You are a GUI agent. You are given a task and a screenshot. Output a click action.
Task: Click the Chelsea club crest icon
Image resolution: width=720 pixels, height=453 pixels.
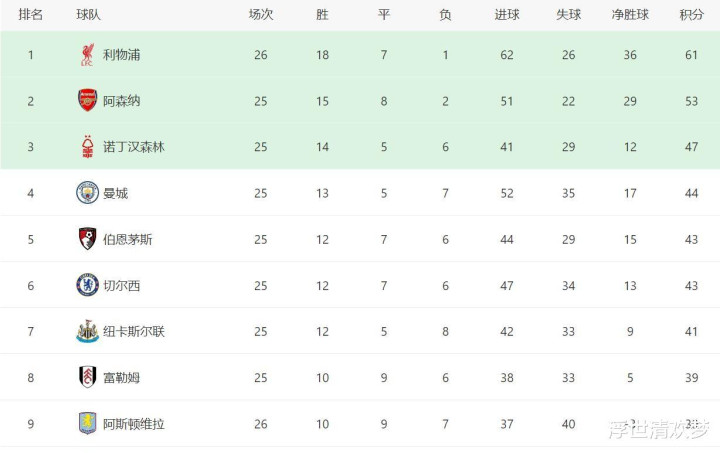[x=87, y=285]
